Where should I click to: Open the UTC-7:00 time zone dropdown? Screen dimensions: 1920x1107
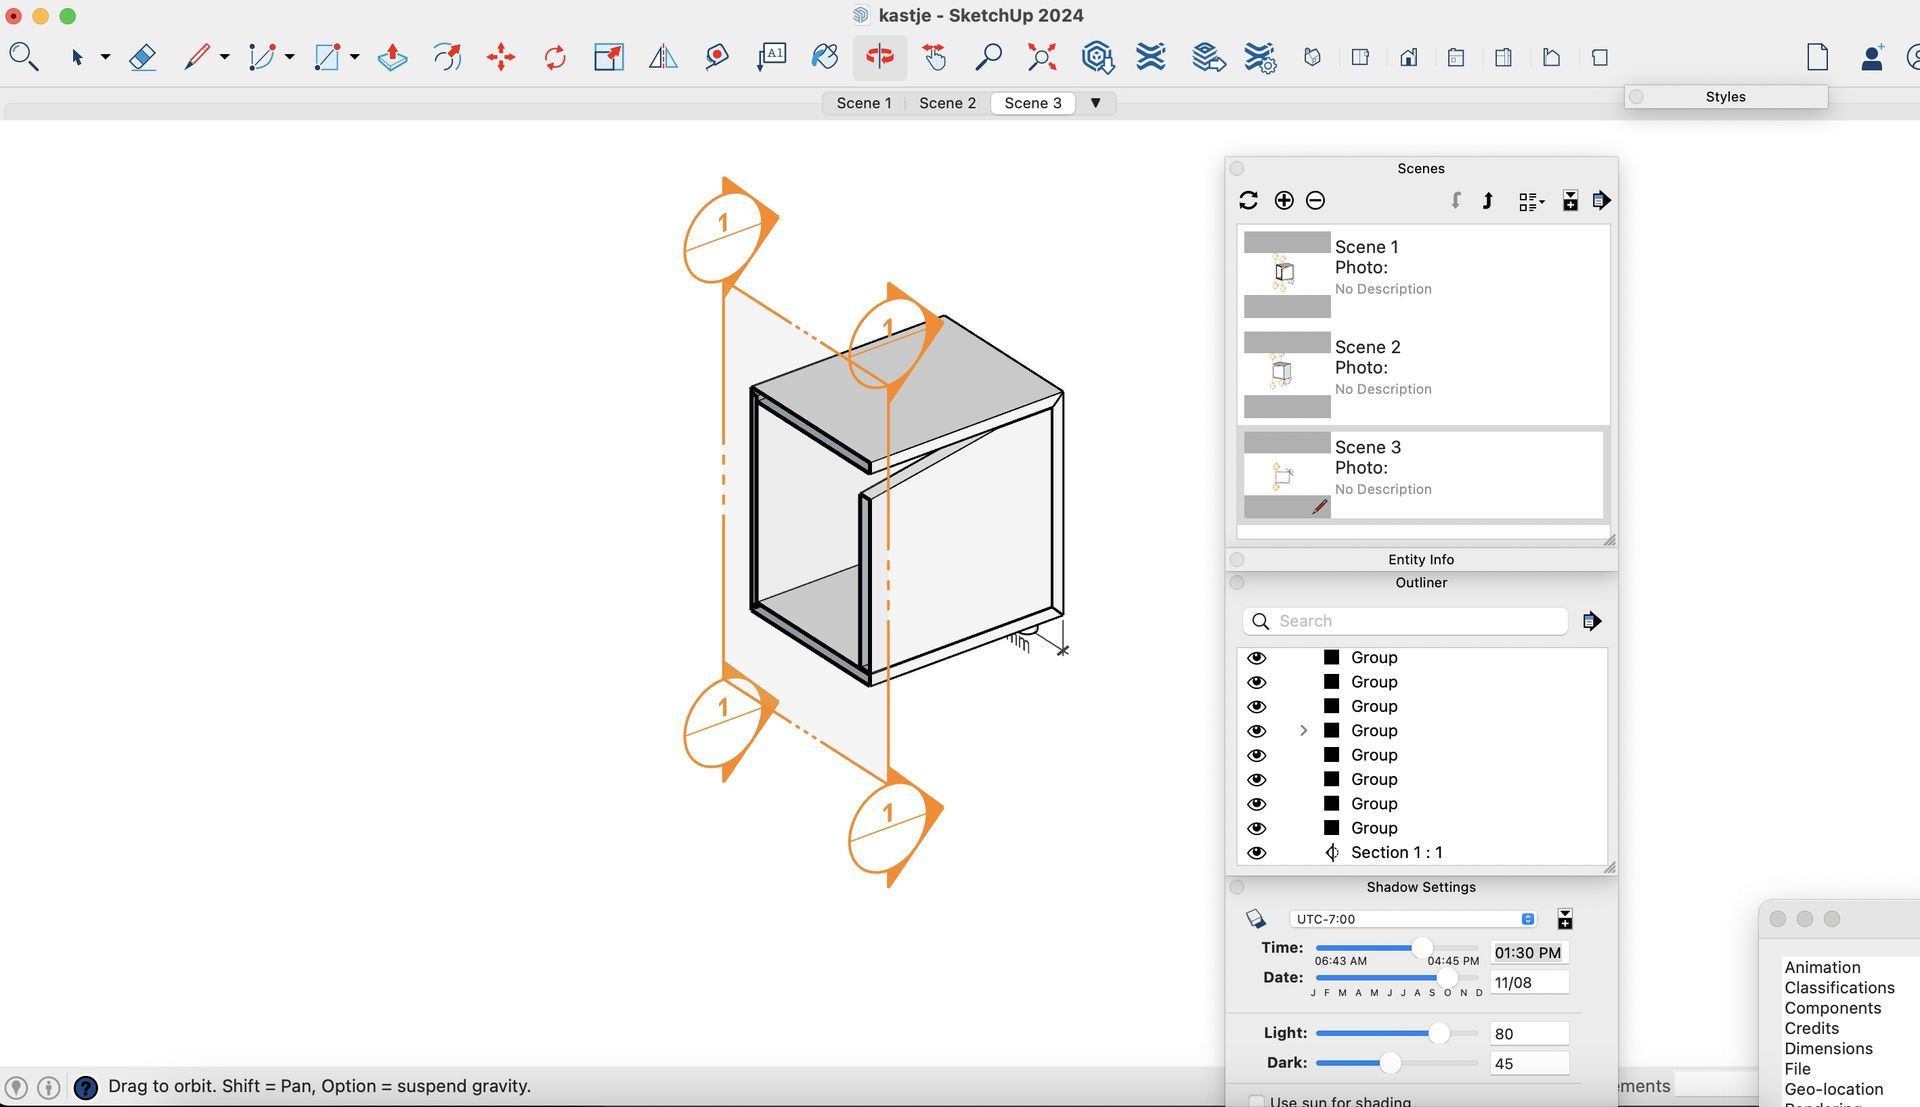click(1413, 919)
